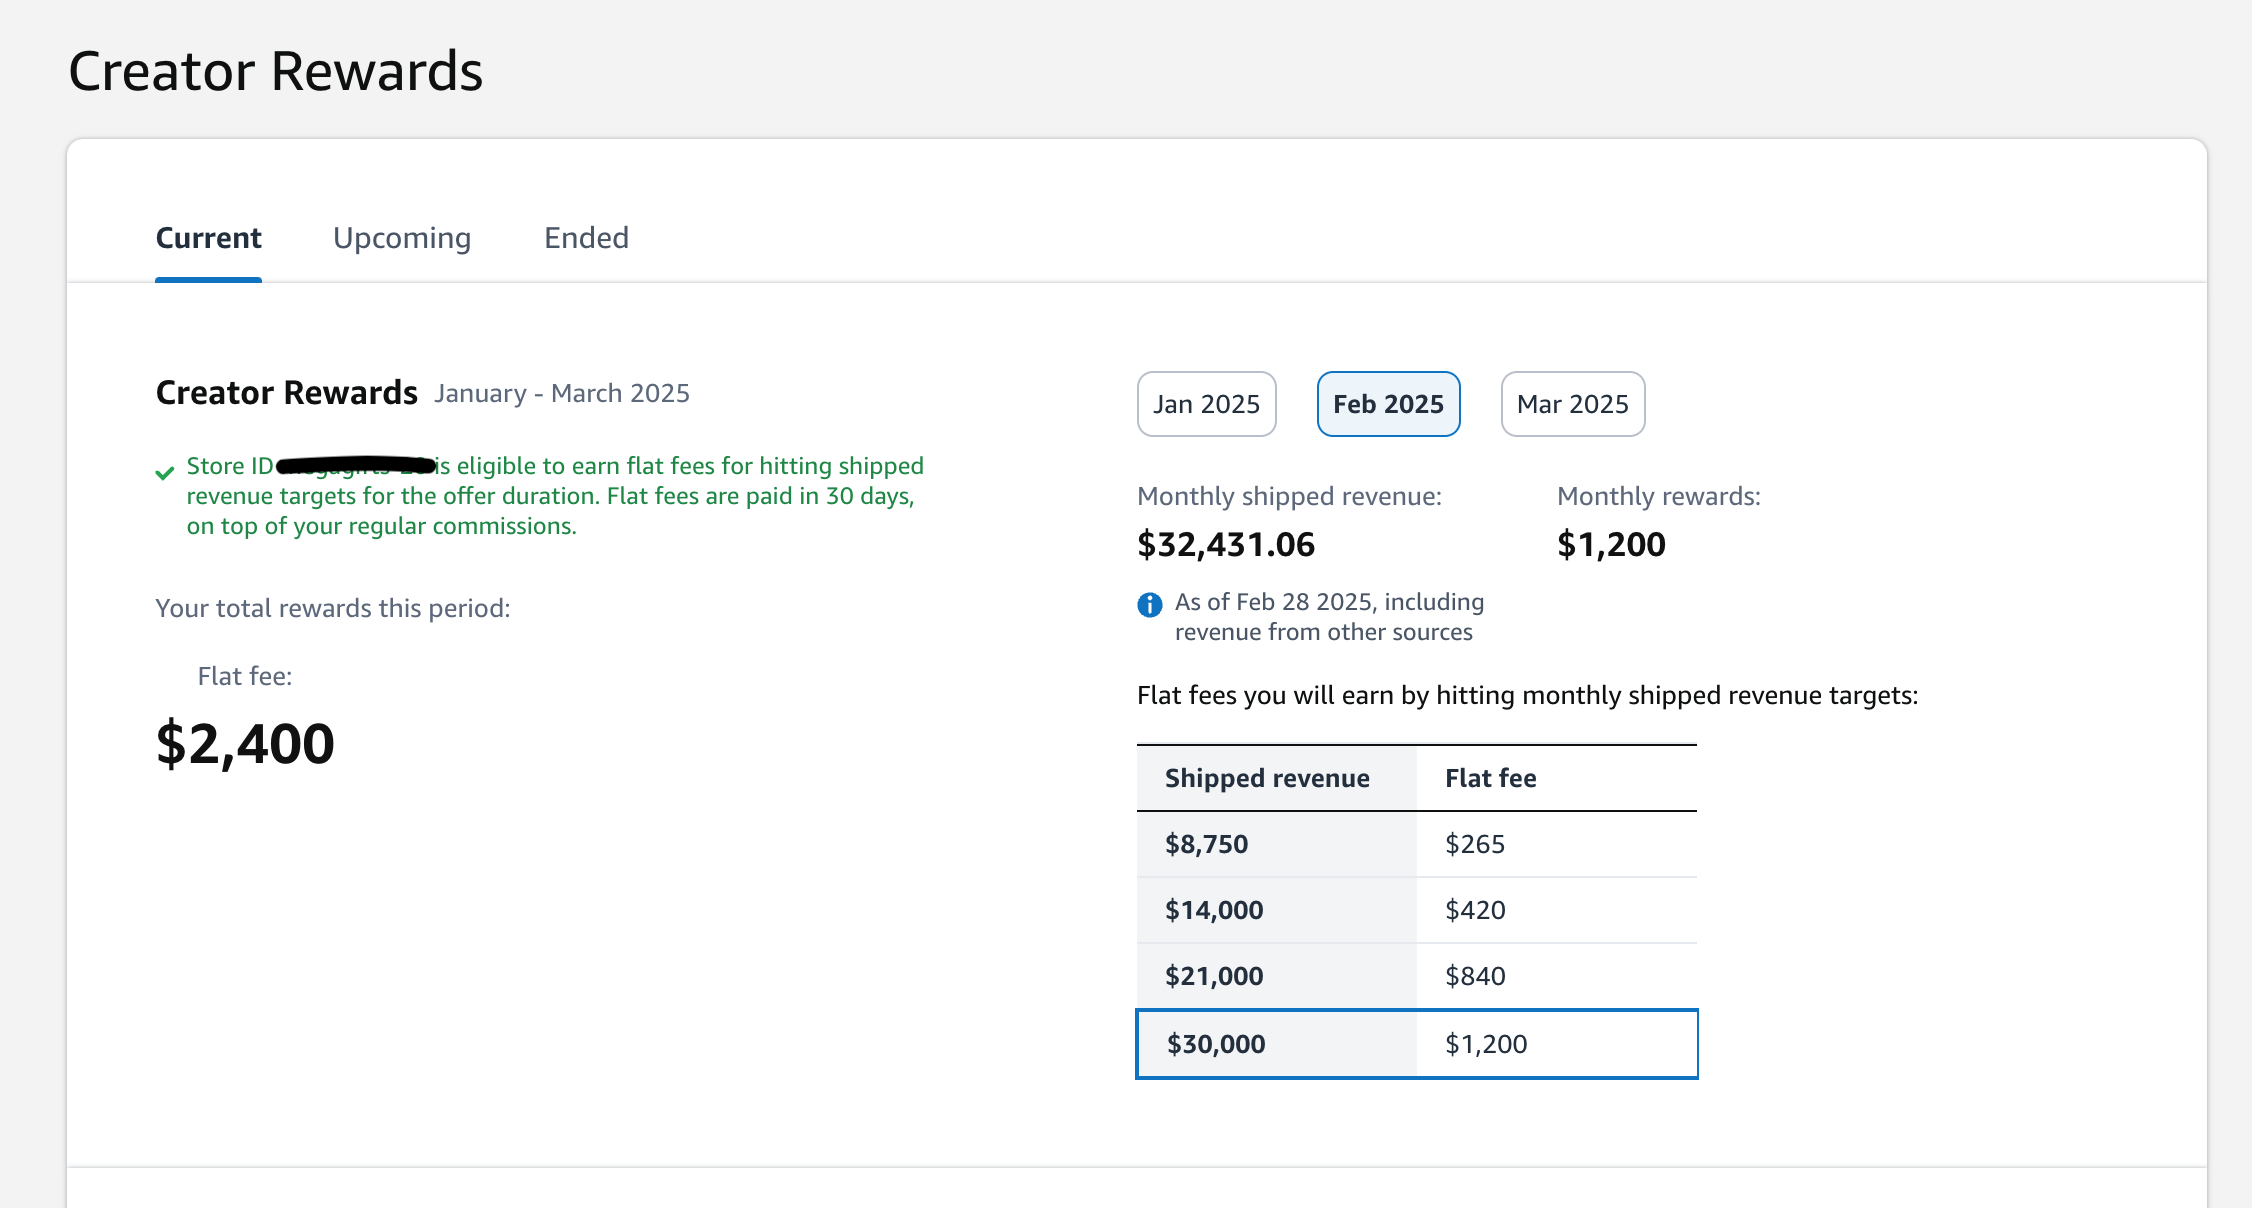Select the Mar 2025 month button

point(1572,404)
